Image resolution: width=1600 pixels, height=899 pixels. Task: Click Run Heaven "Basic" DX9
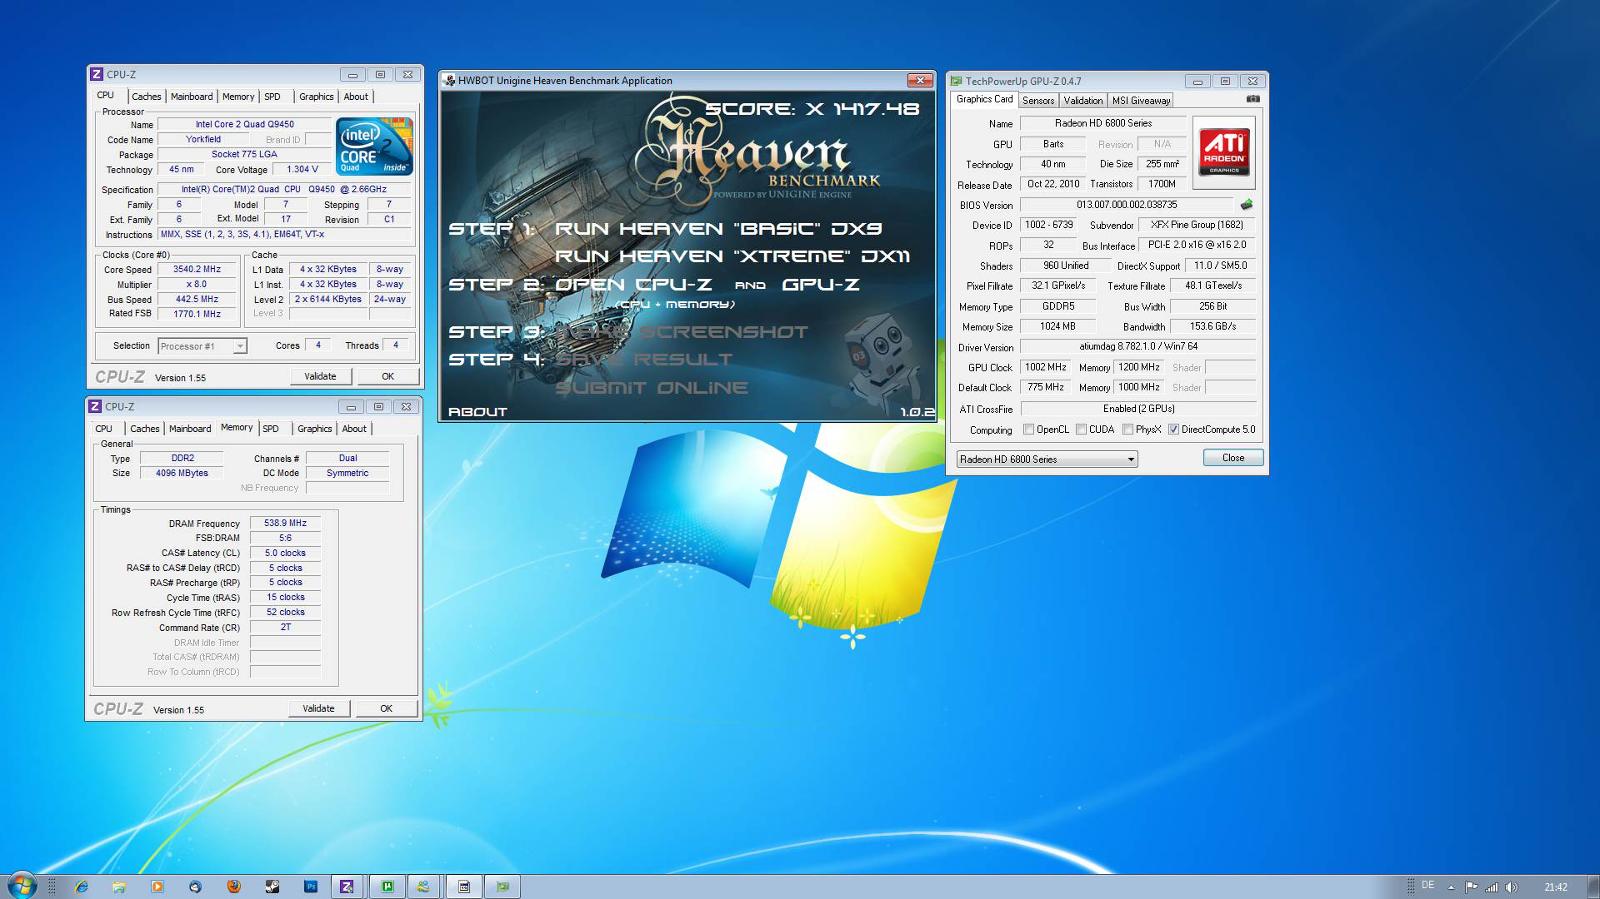click(718, 229)
